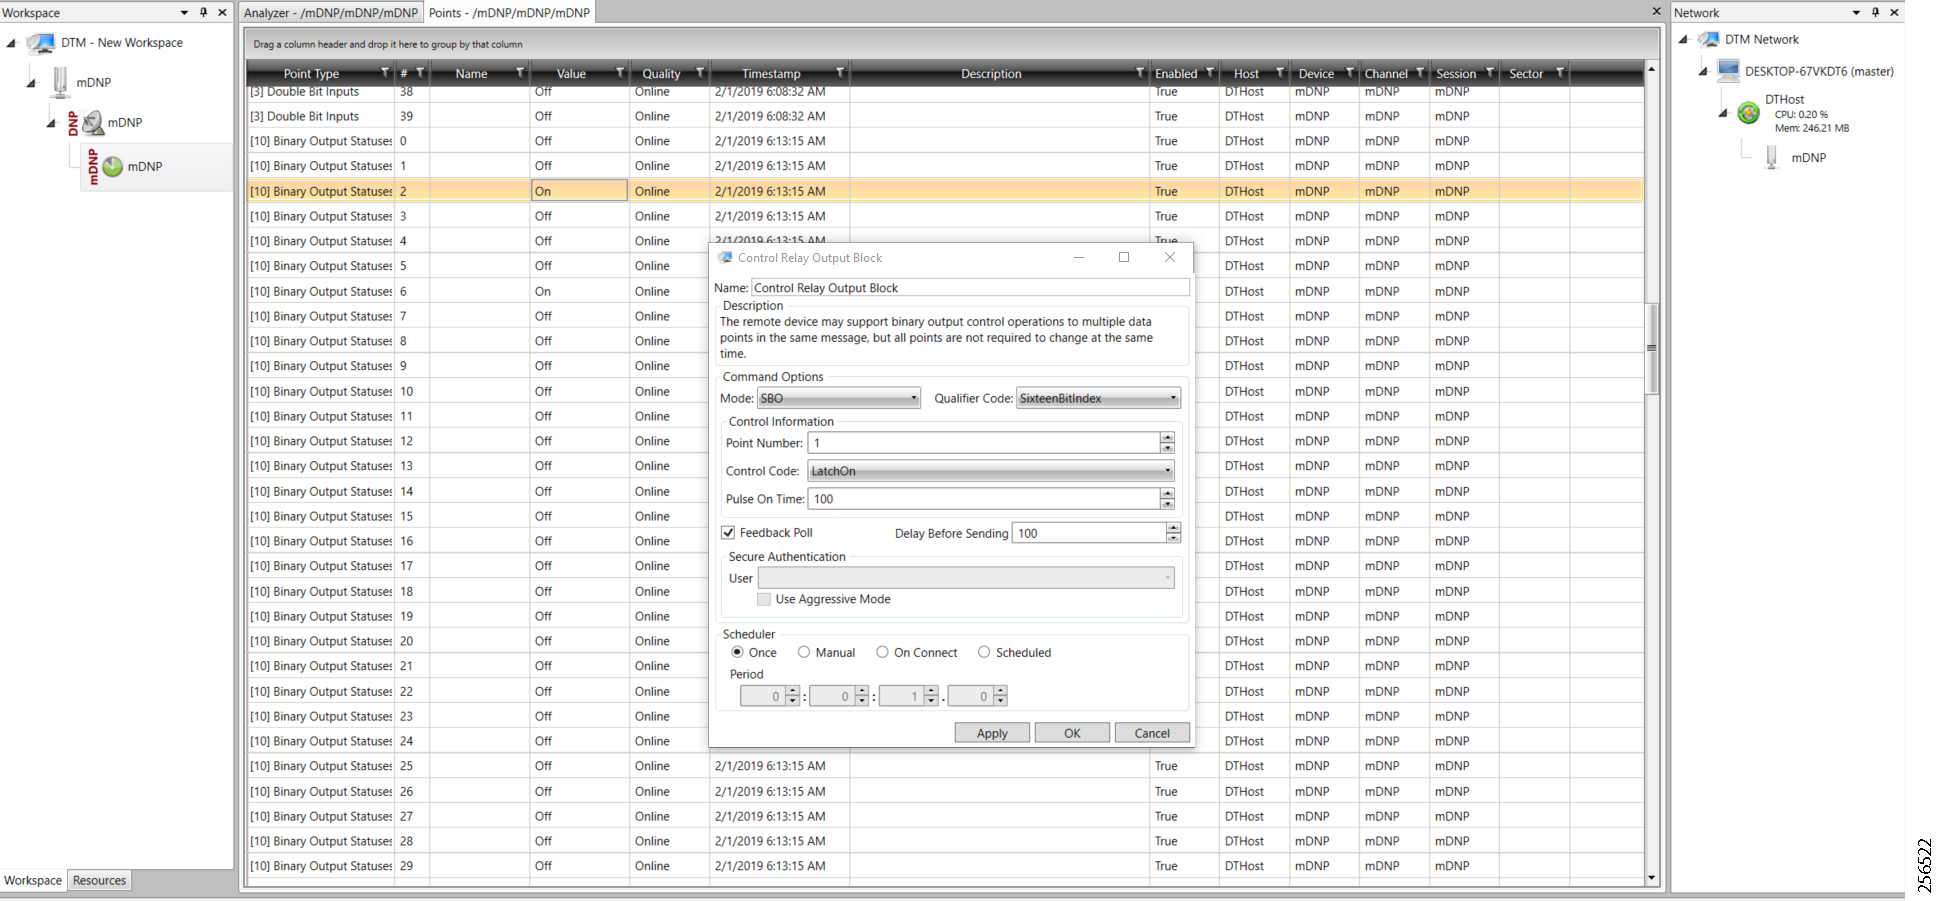Open filter for Description column
The width and height of the screenshot is (1938, 901).
tap(1140, 73)
